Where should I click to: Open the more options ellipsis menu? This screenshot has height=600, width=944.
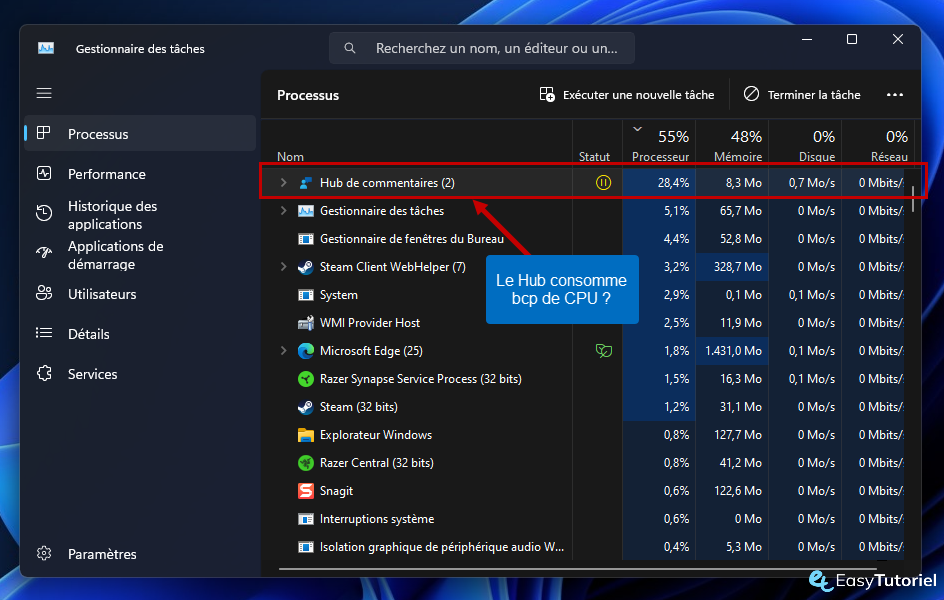tap(895, 94)
